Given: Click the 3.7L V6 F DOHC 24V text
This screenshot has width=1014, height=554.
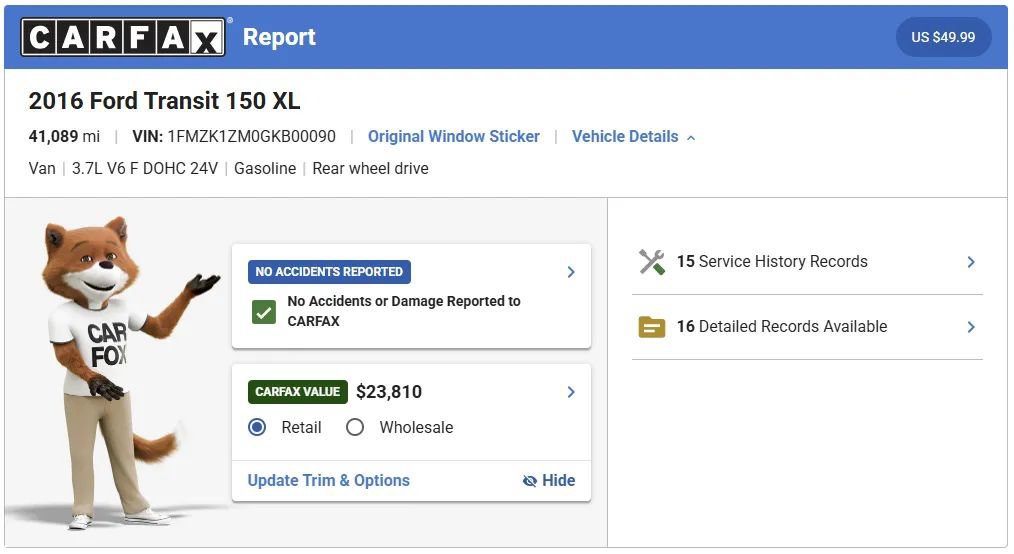Looking at the screenshot, I should (x=145, y=169).
